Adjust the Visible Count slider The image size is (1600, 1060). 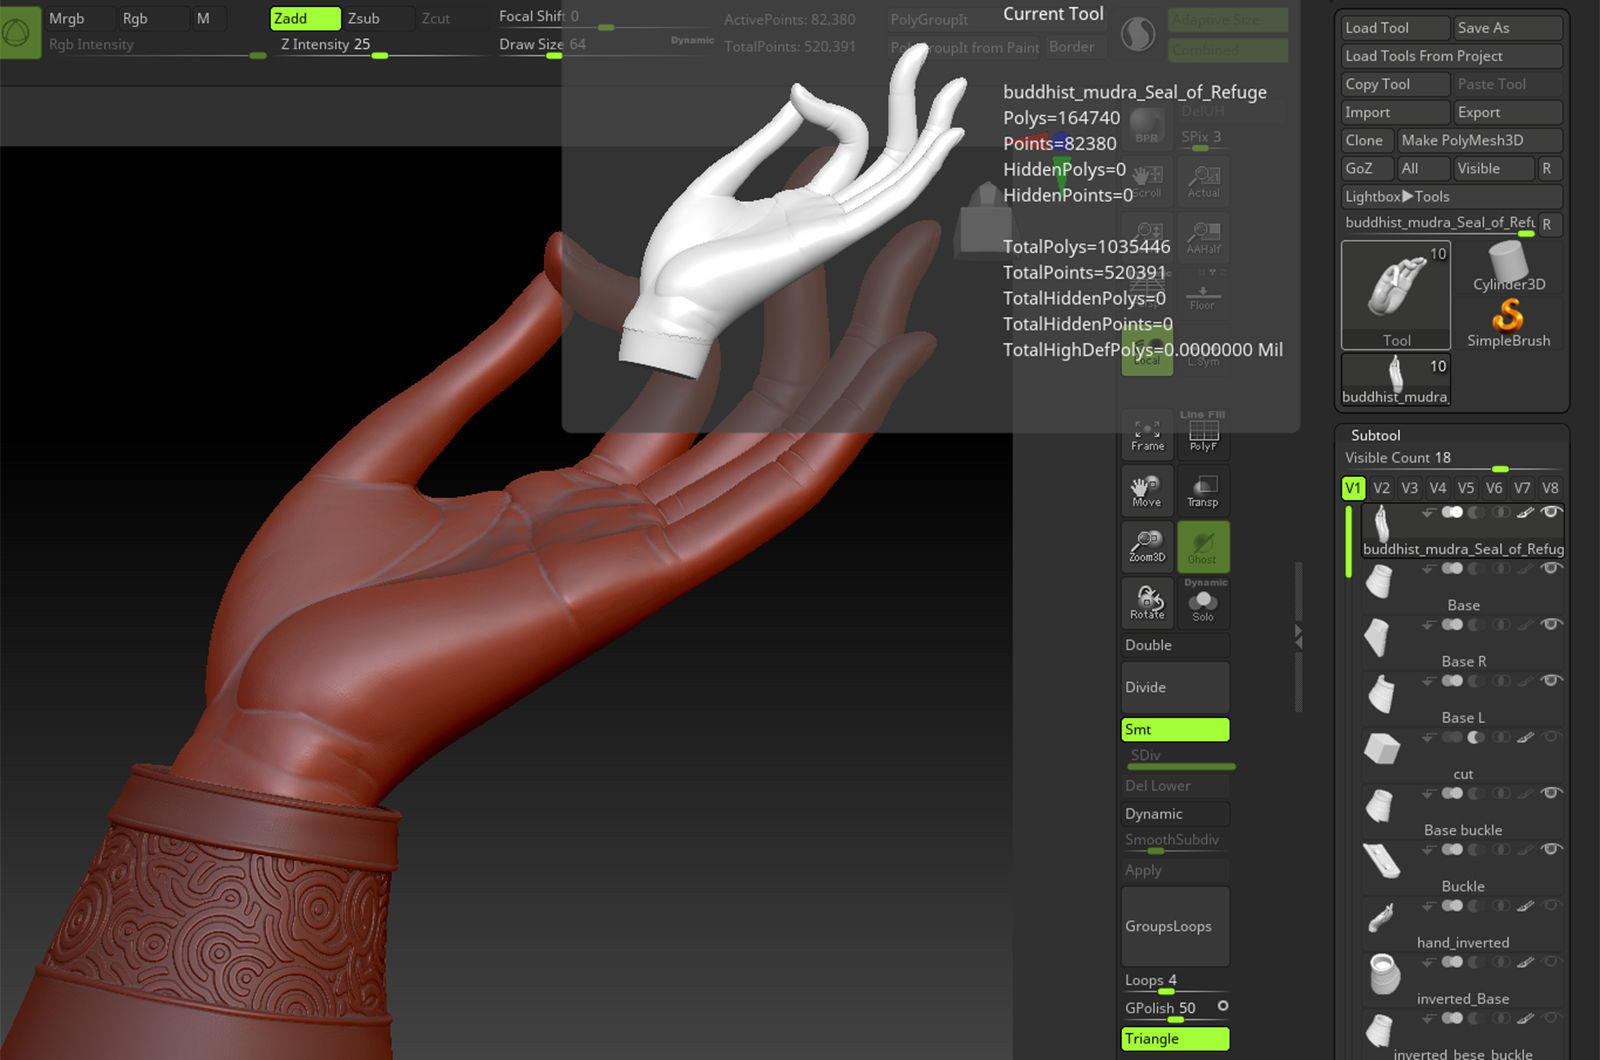1452,460
